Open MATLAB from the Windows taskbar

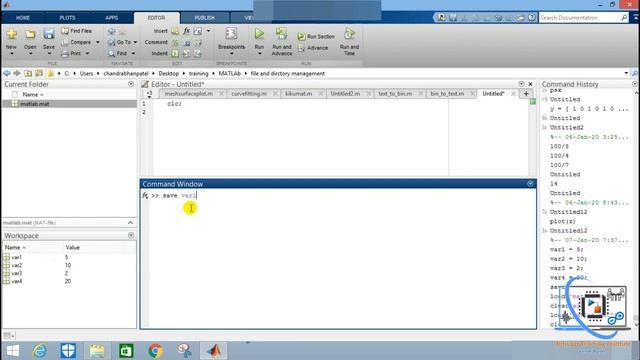pos(213,350)
